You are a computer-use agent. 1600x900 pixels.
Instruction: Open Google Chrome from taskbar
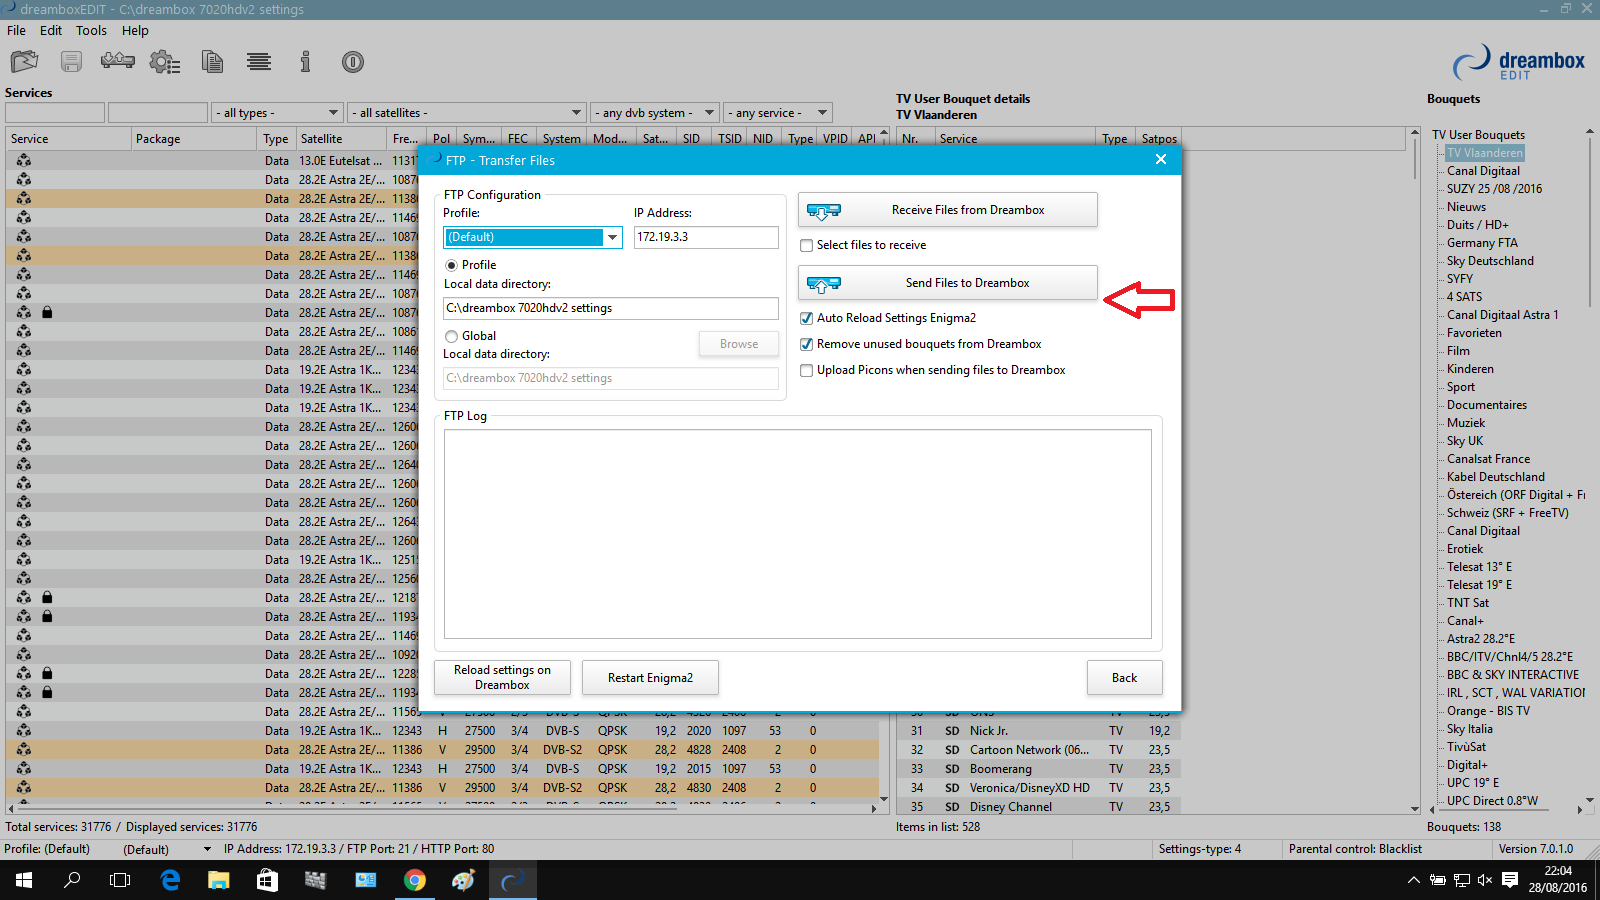pyautogui.click(x=414, y=880)
